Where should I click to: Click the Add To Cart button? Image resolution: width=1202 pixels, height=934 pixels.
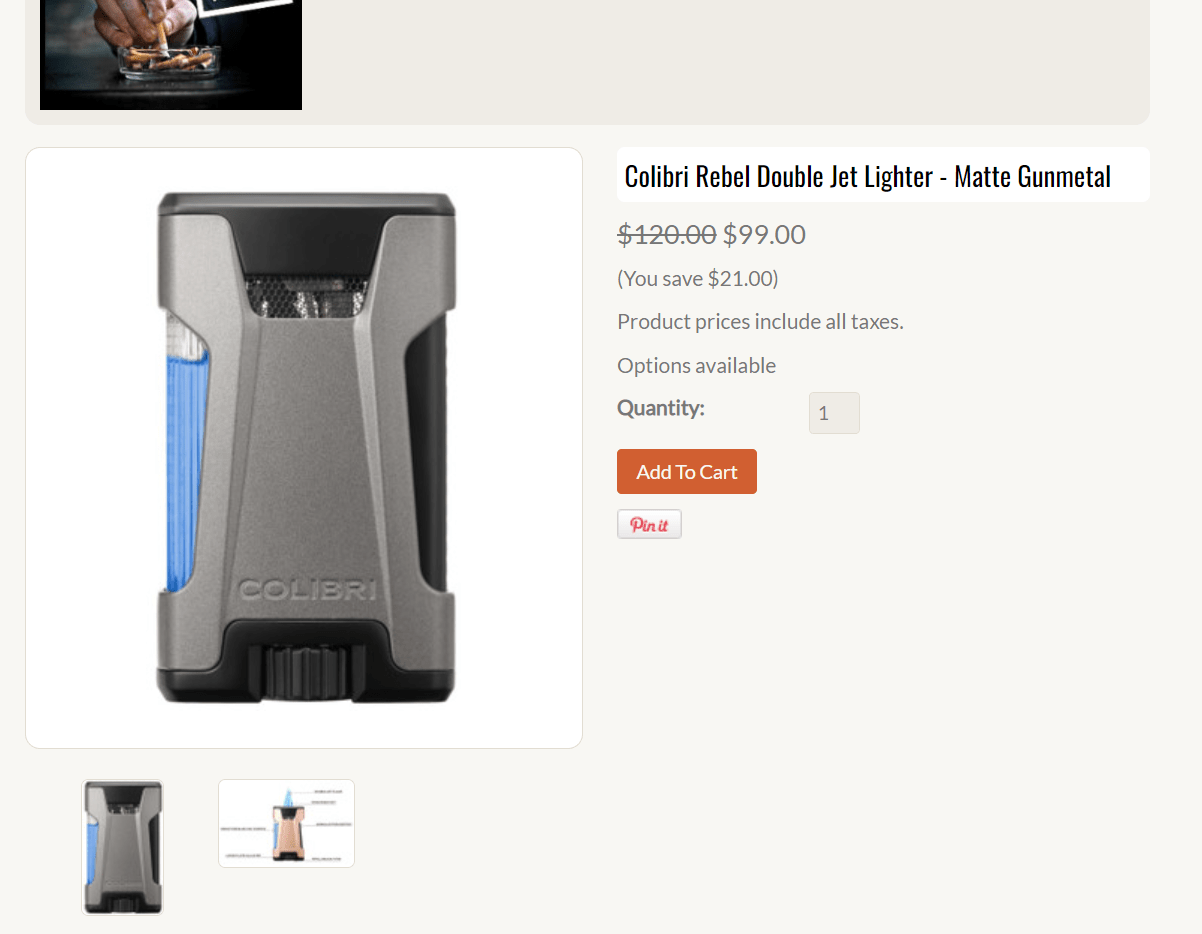click(686, 471)
